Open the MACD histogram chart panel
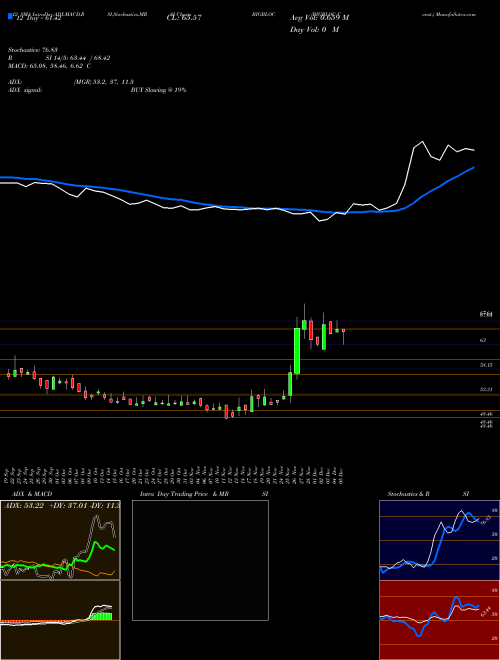This screenshot has height=660, width=500. [60, 620]
